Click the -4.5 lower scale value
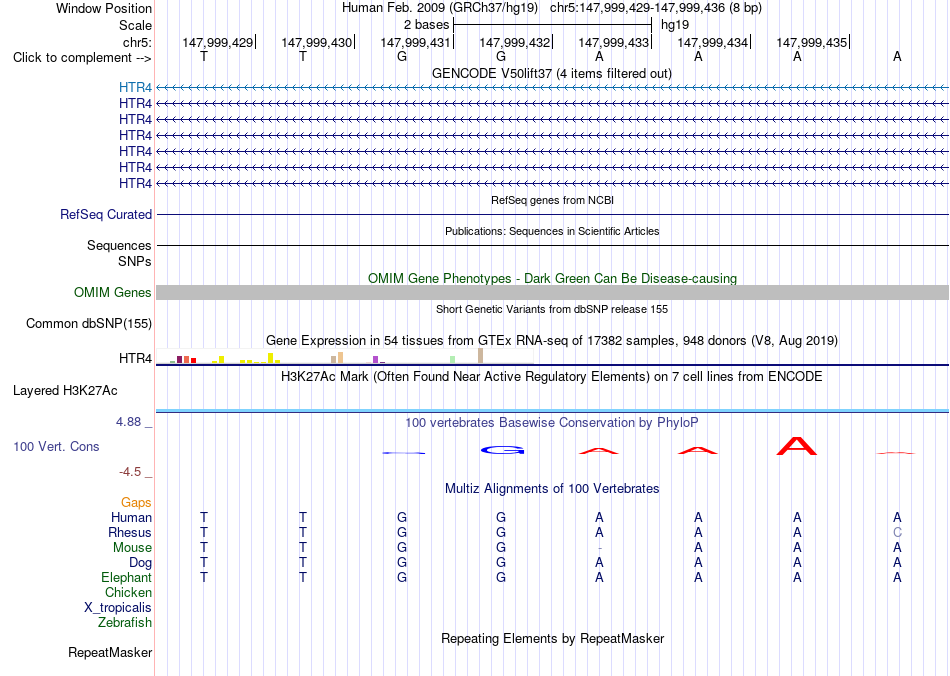 129,471
